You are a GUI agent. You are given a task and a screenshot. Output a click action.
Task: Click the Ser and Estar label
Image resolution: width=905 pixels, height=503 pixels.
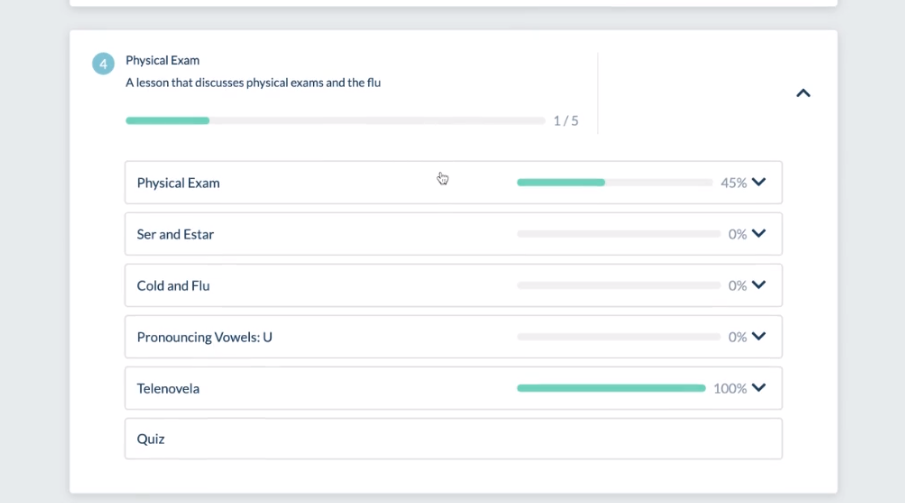[x=175, y=235]
